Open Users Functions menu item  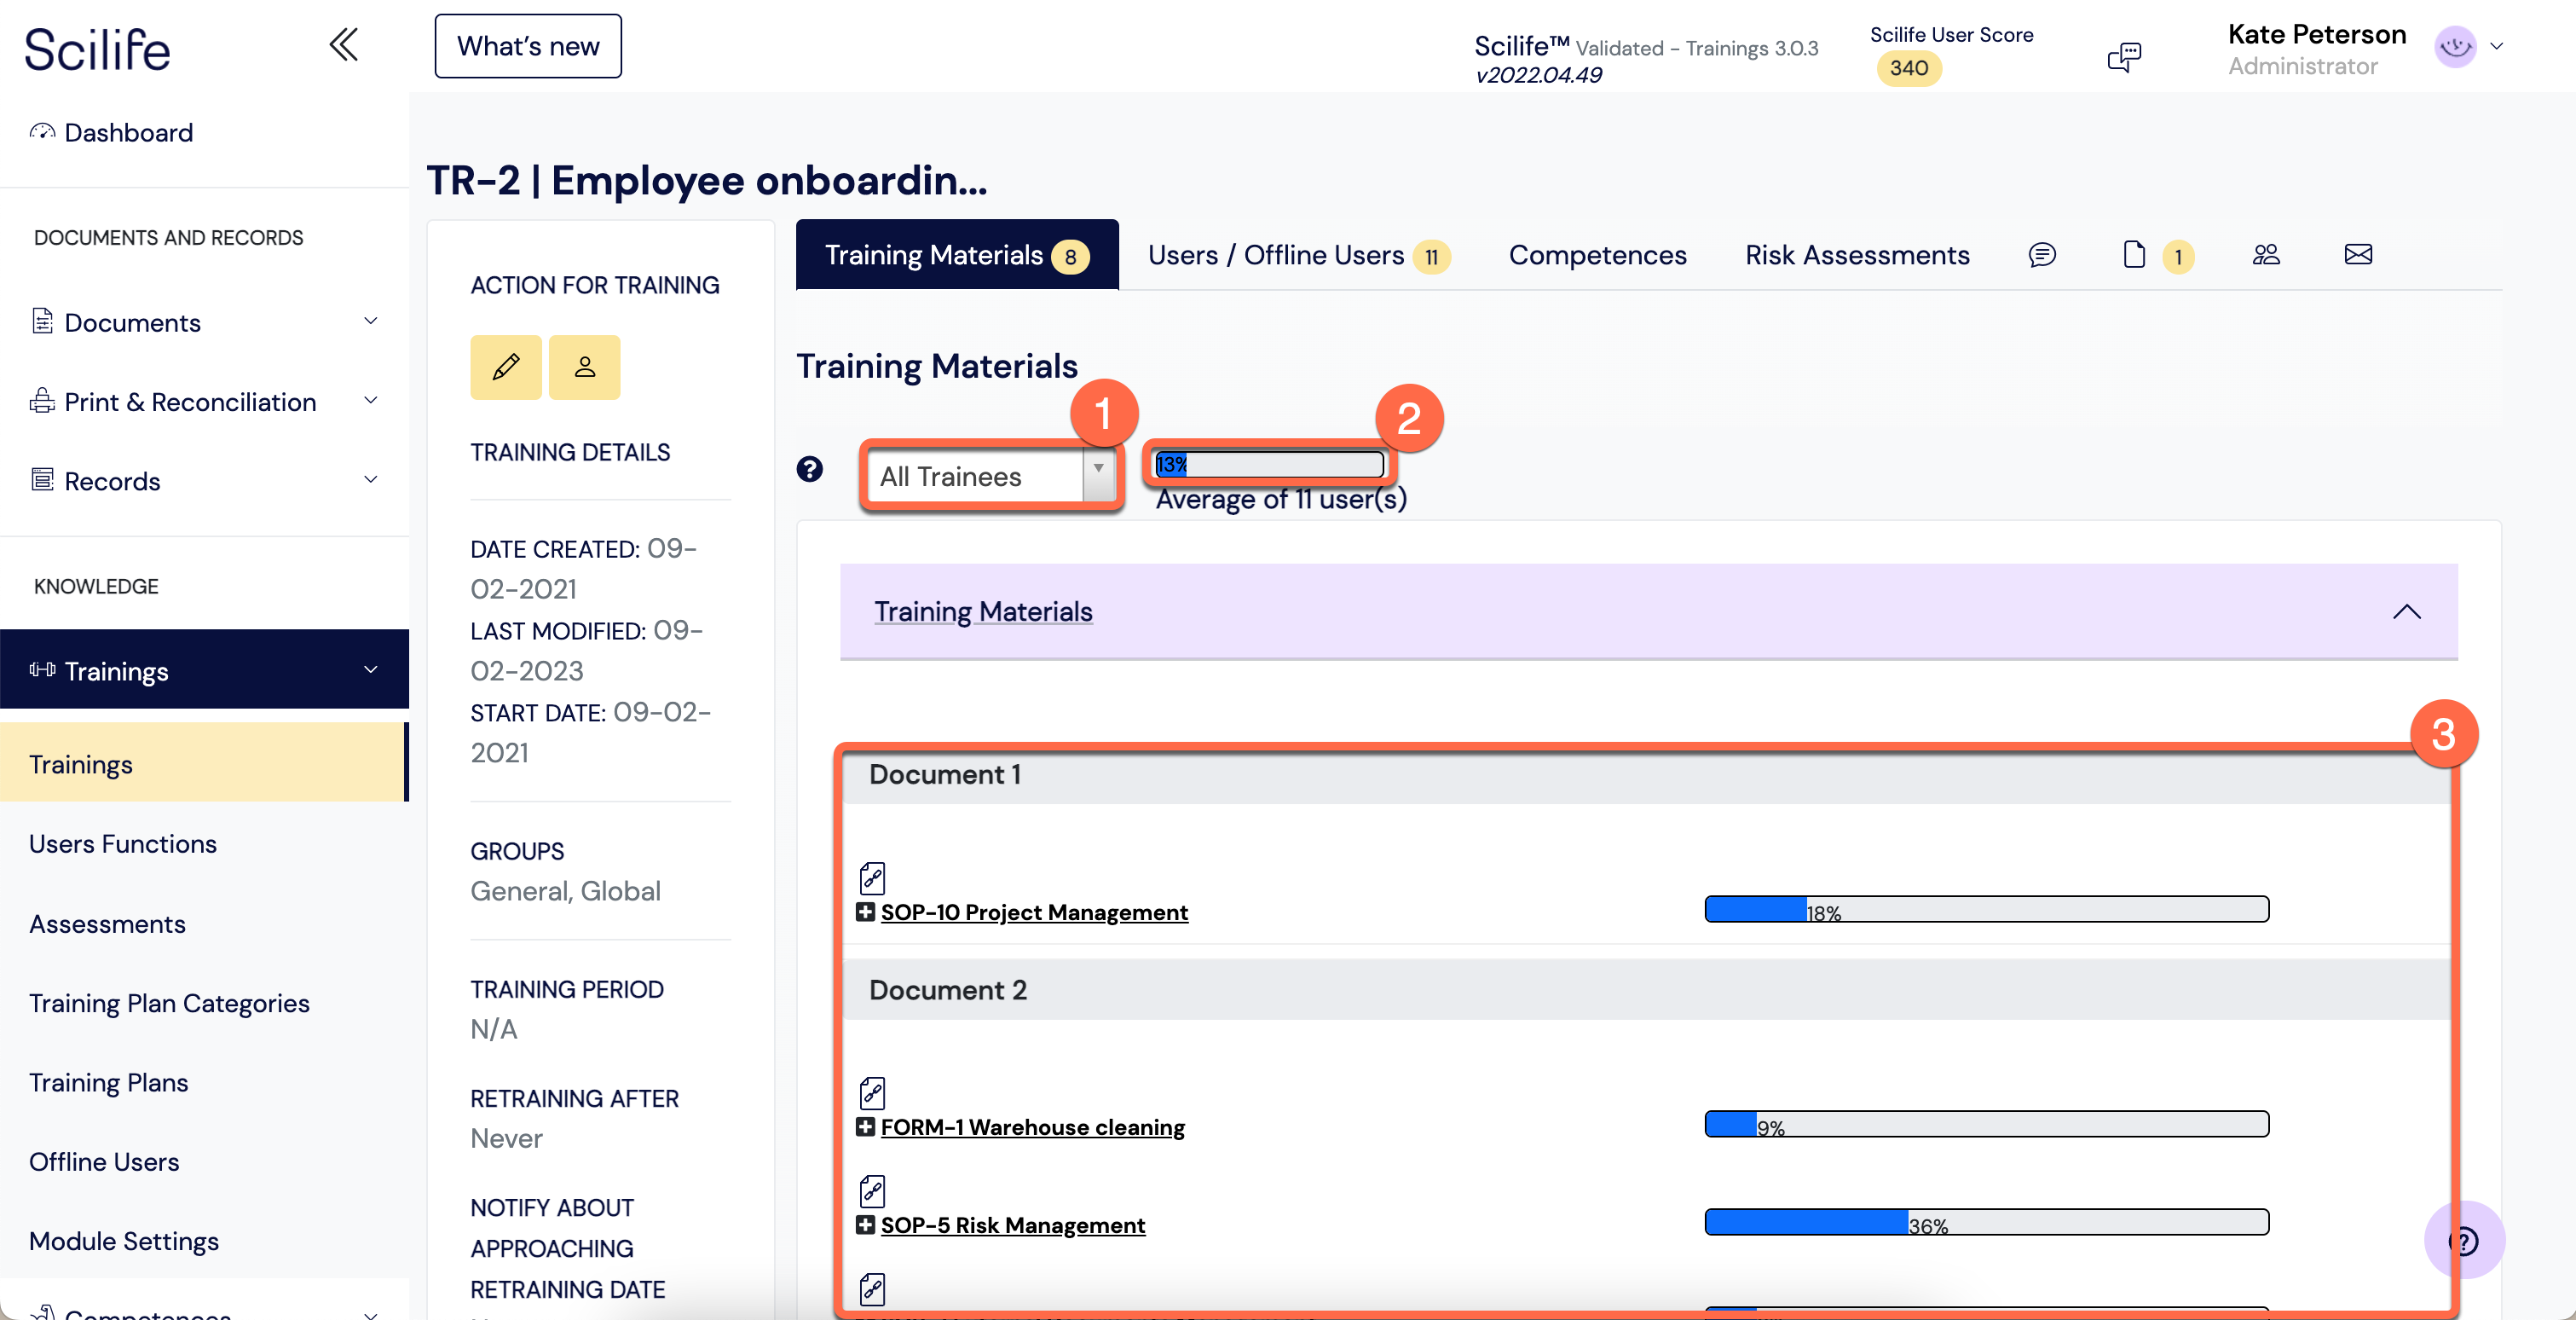pyautogui.click(x=122, y=844)
